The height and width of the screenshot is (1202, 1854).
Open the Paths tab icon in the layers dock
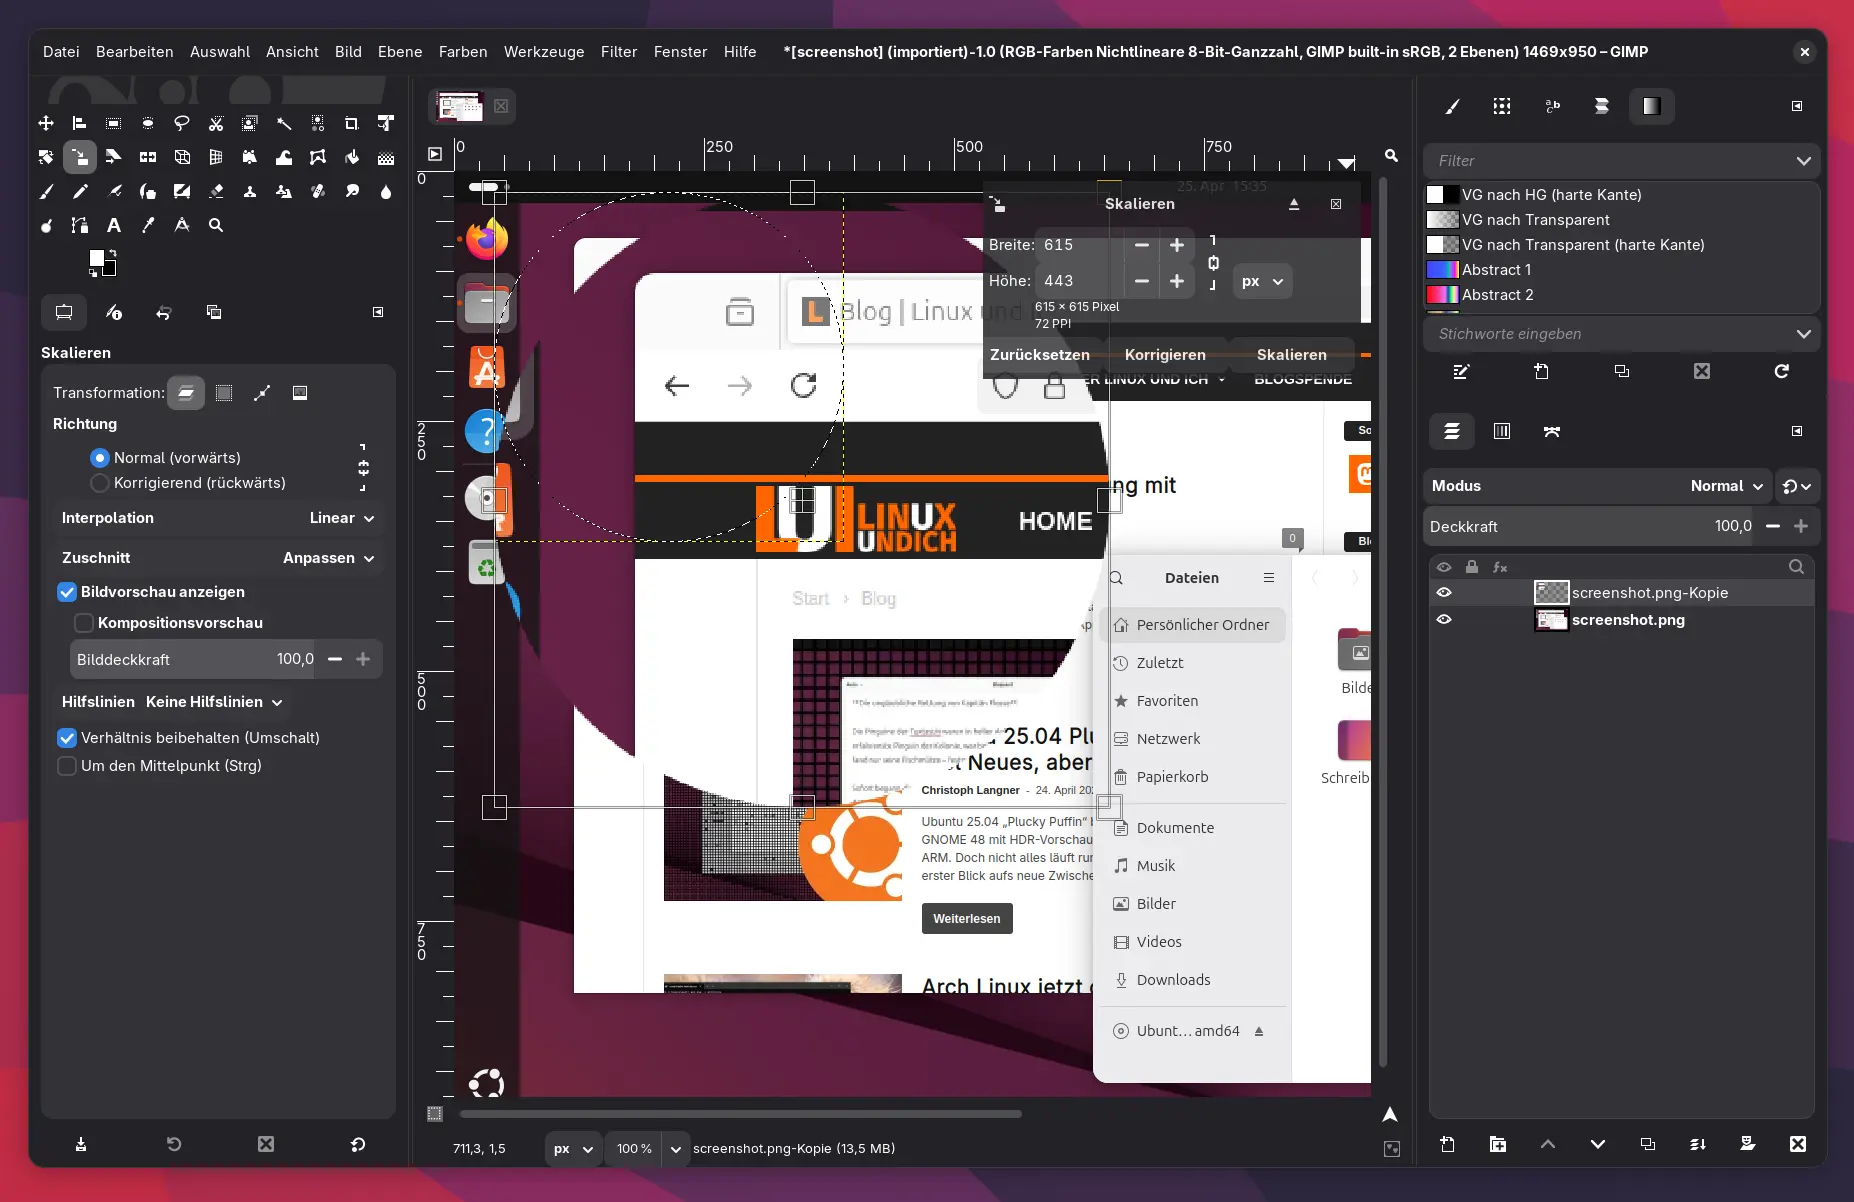tap(1551, 431)
